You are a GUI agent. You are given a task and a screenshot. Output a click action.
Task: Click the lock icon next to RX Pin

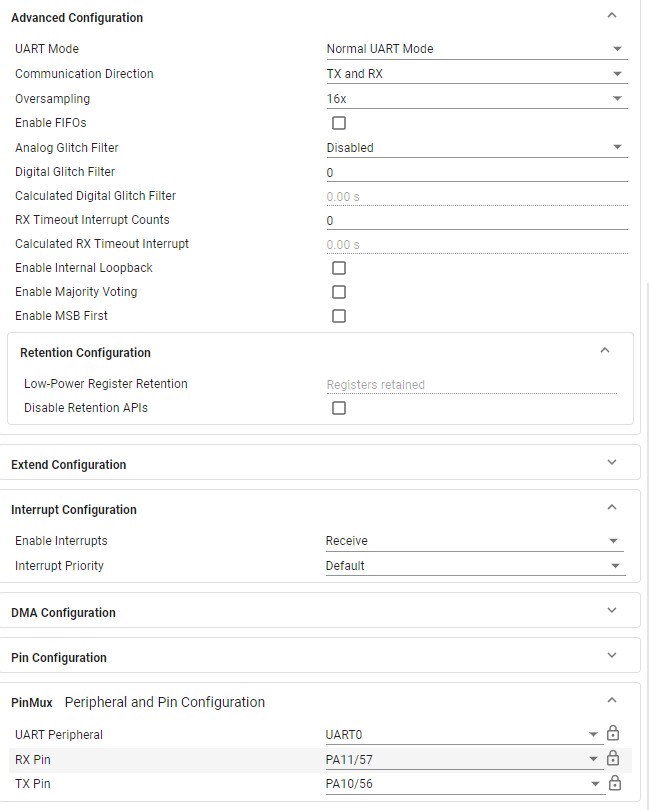614,759
